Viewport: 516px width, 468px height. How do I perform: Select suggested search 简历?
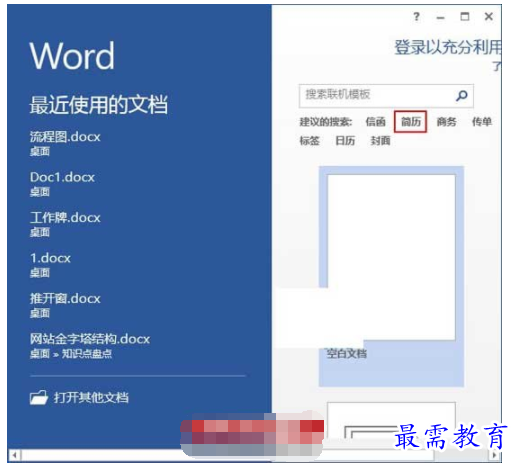pyautogui.click(x=410, y=122)
